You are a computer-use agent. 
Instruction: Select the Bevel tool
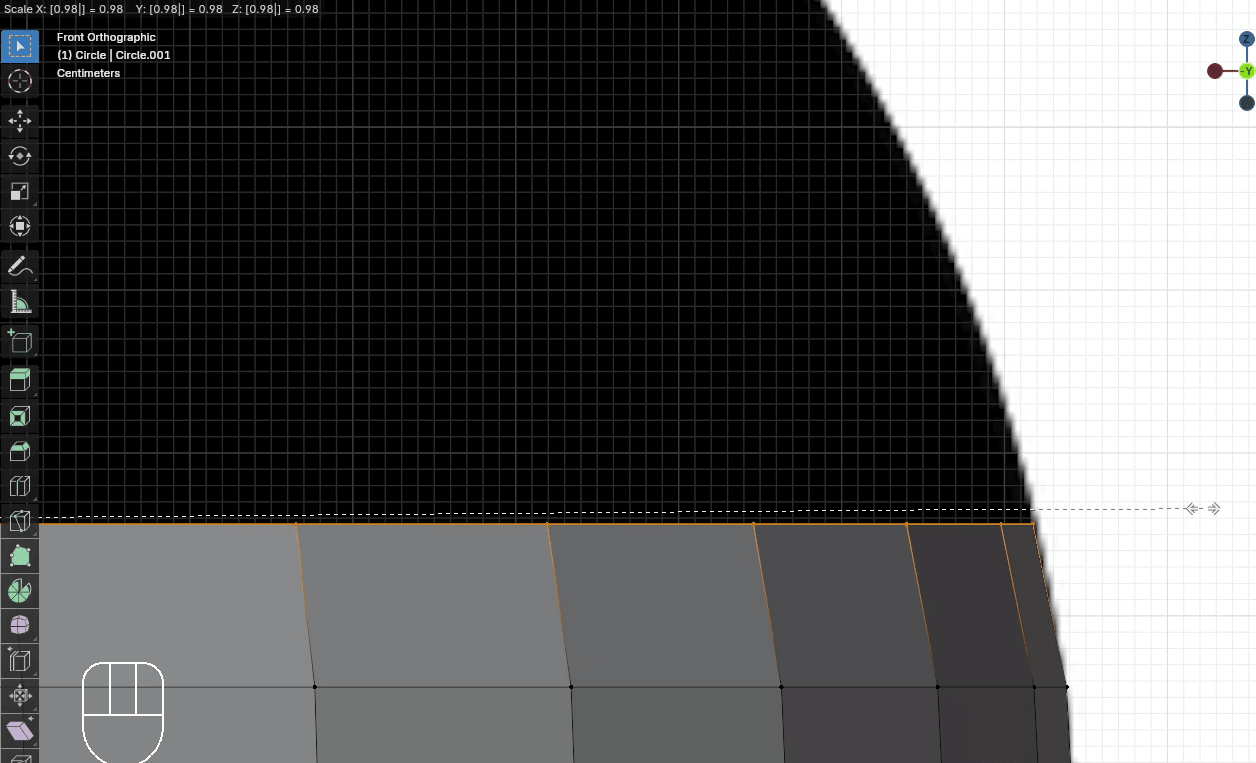(20, 451)
